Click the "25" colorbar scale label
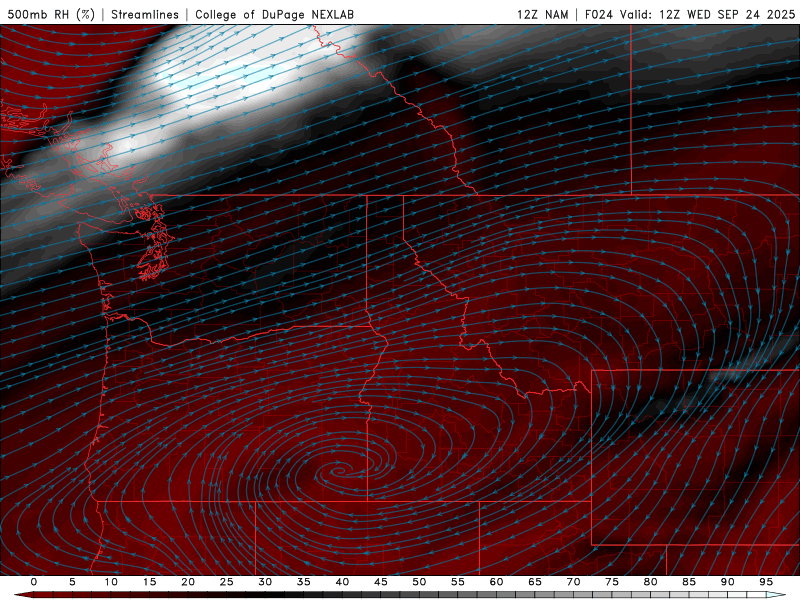 pyautogui.click(x=227, y=582)
